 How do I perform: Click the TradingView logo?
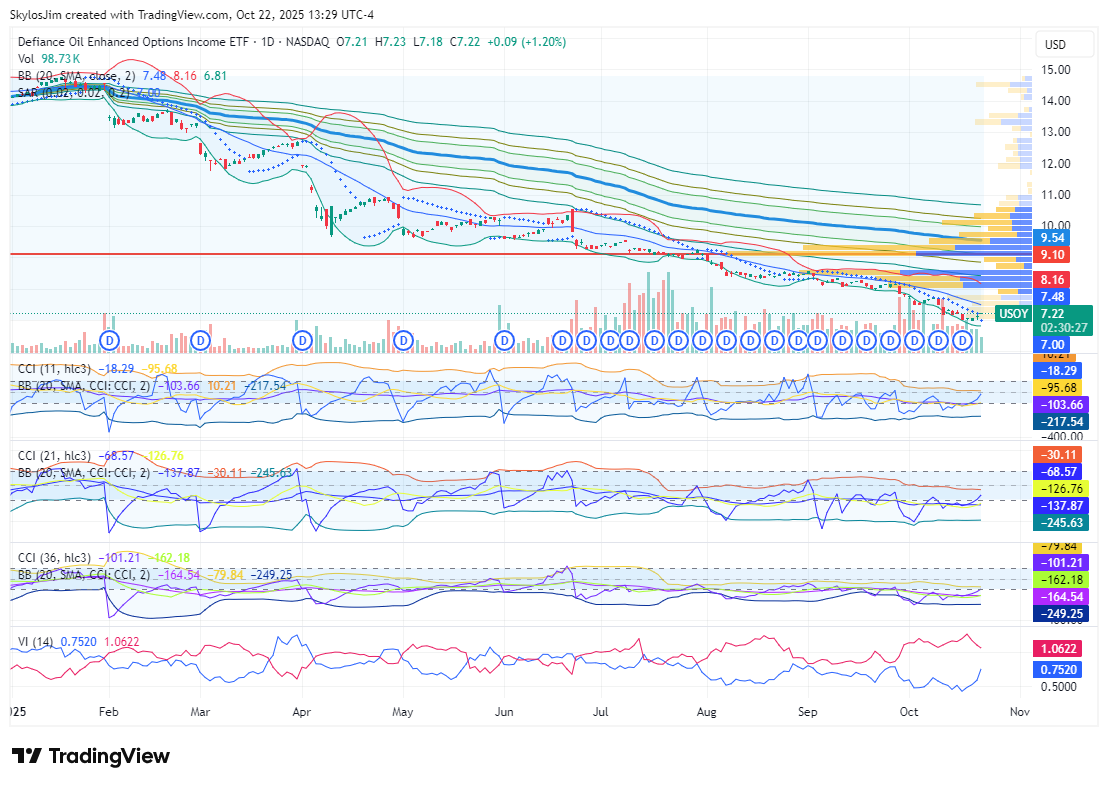click(x=90, y=756)
